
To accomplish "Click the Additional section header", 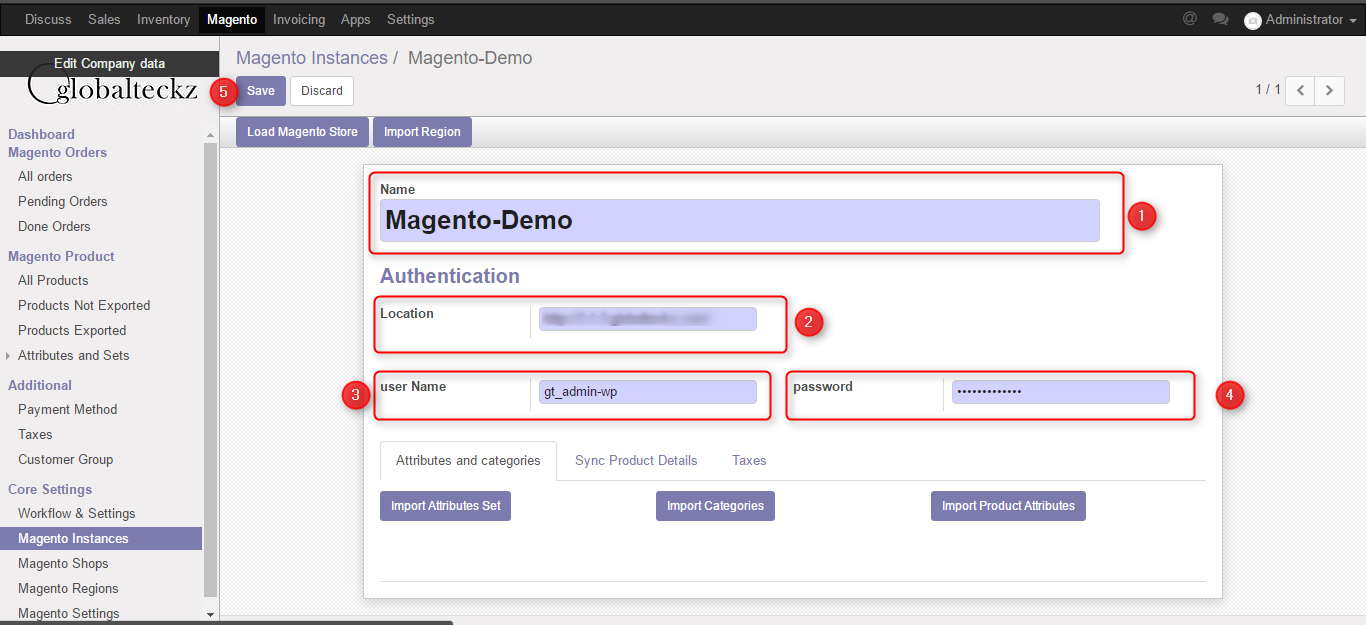I will pos(40,386).
